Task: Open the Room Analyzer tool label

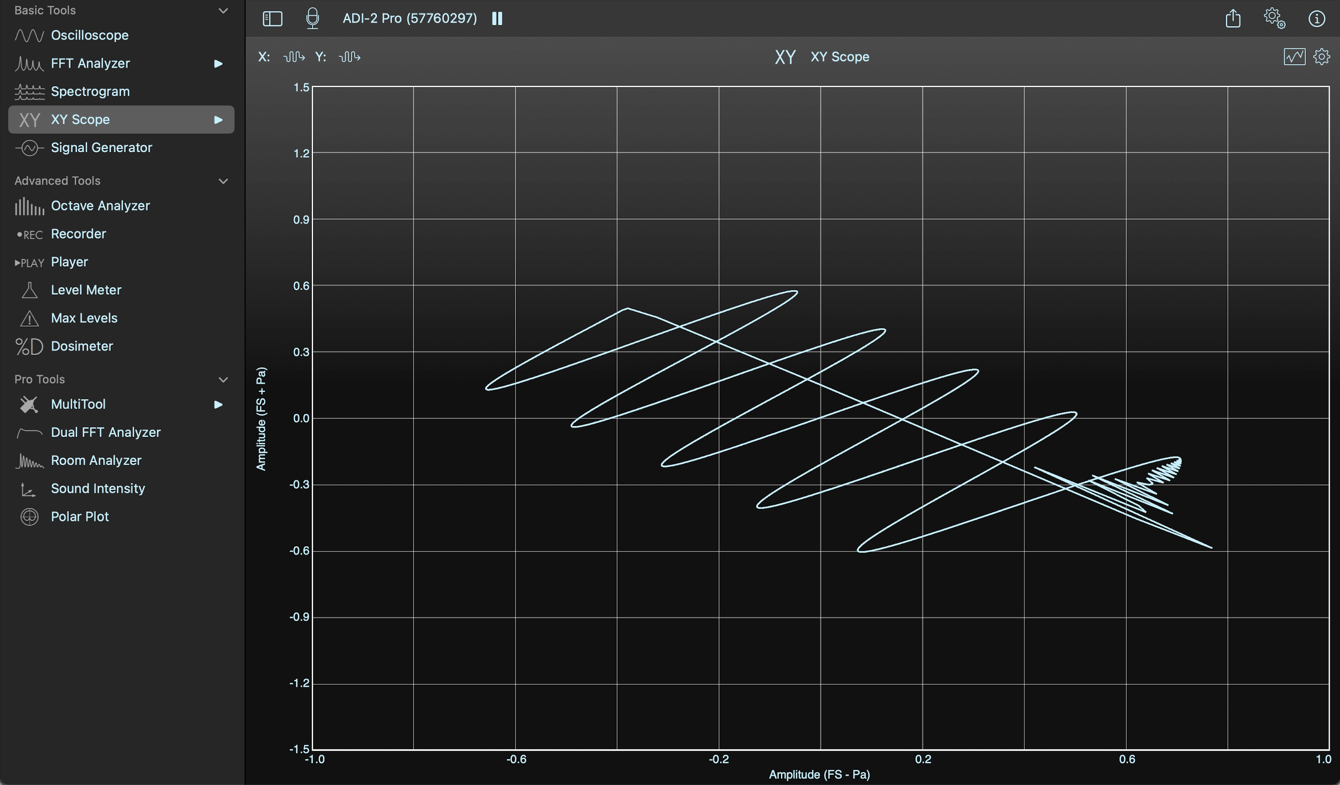Action: pyautogui.click(x=96, y=461)
